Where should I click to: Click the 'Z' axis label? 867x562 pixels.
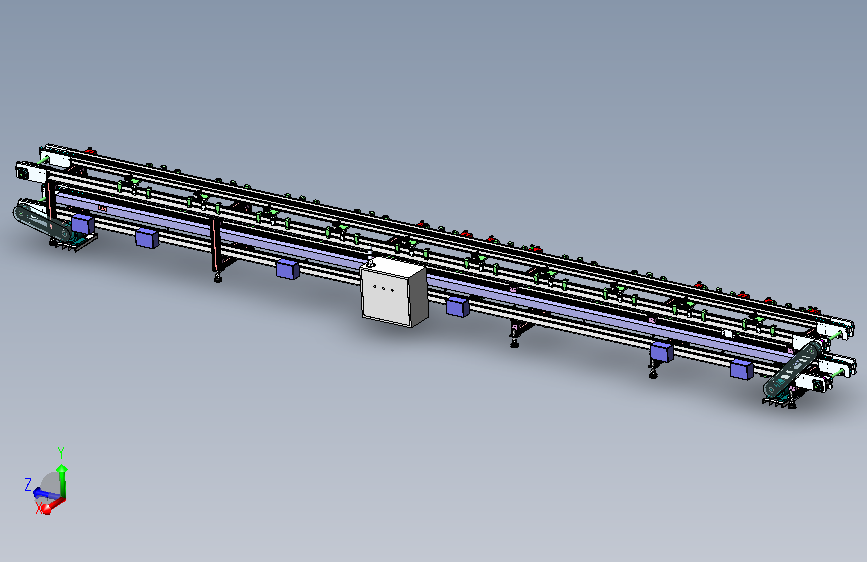28,485
